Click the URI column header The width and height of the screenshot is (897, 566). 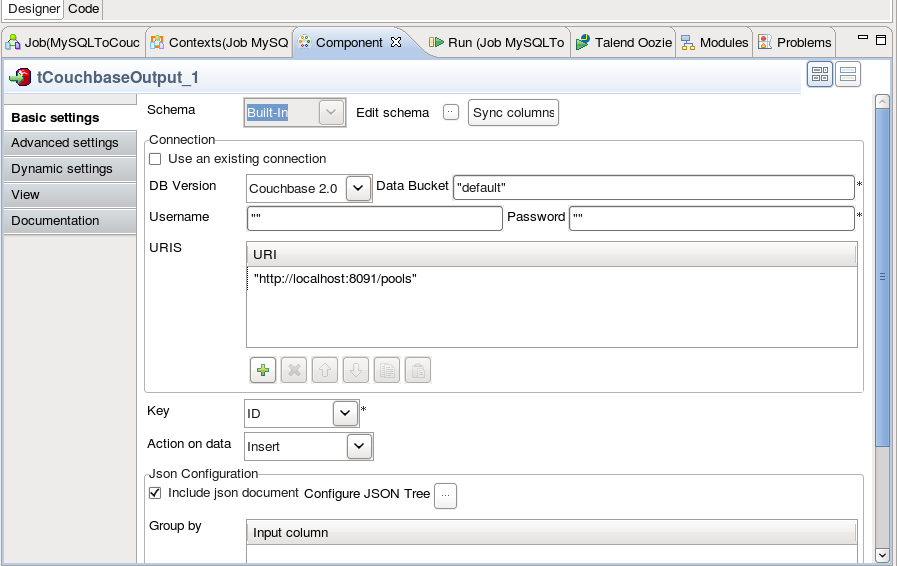[551, 255]
